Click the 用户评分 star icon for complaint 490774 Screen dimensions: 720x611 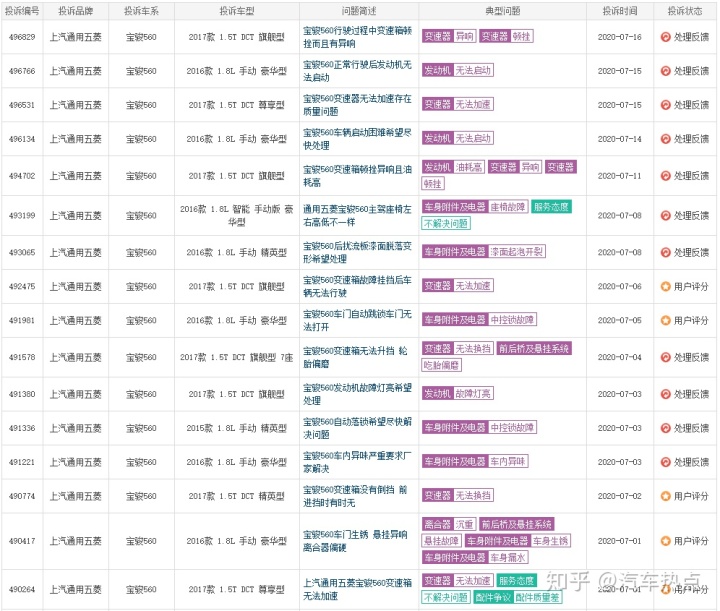pos(665,496)
